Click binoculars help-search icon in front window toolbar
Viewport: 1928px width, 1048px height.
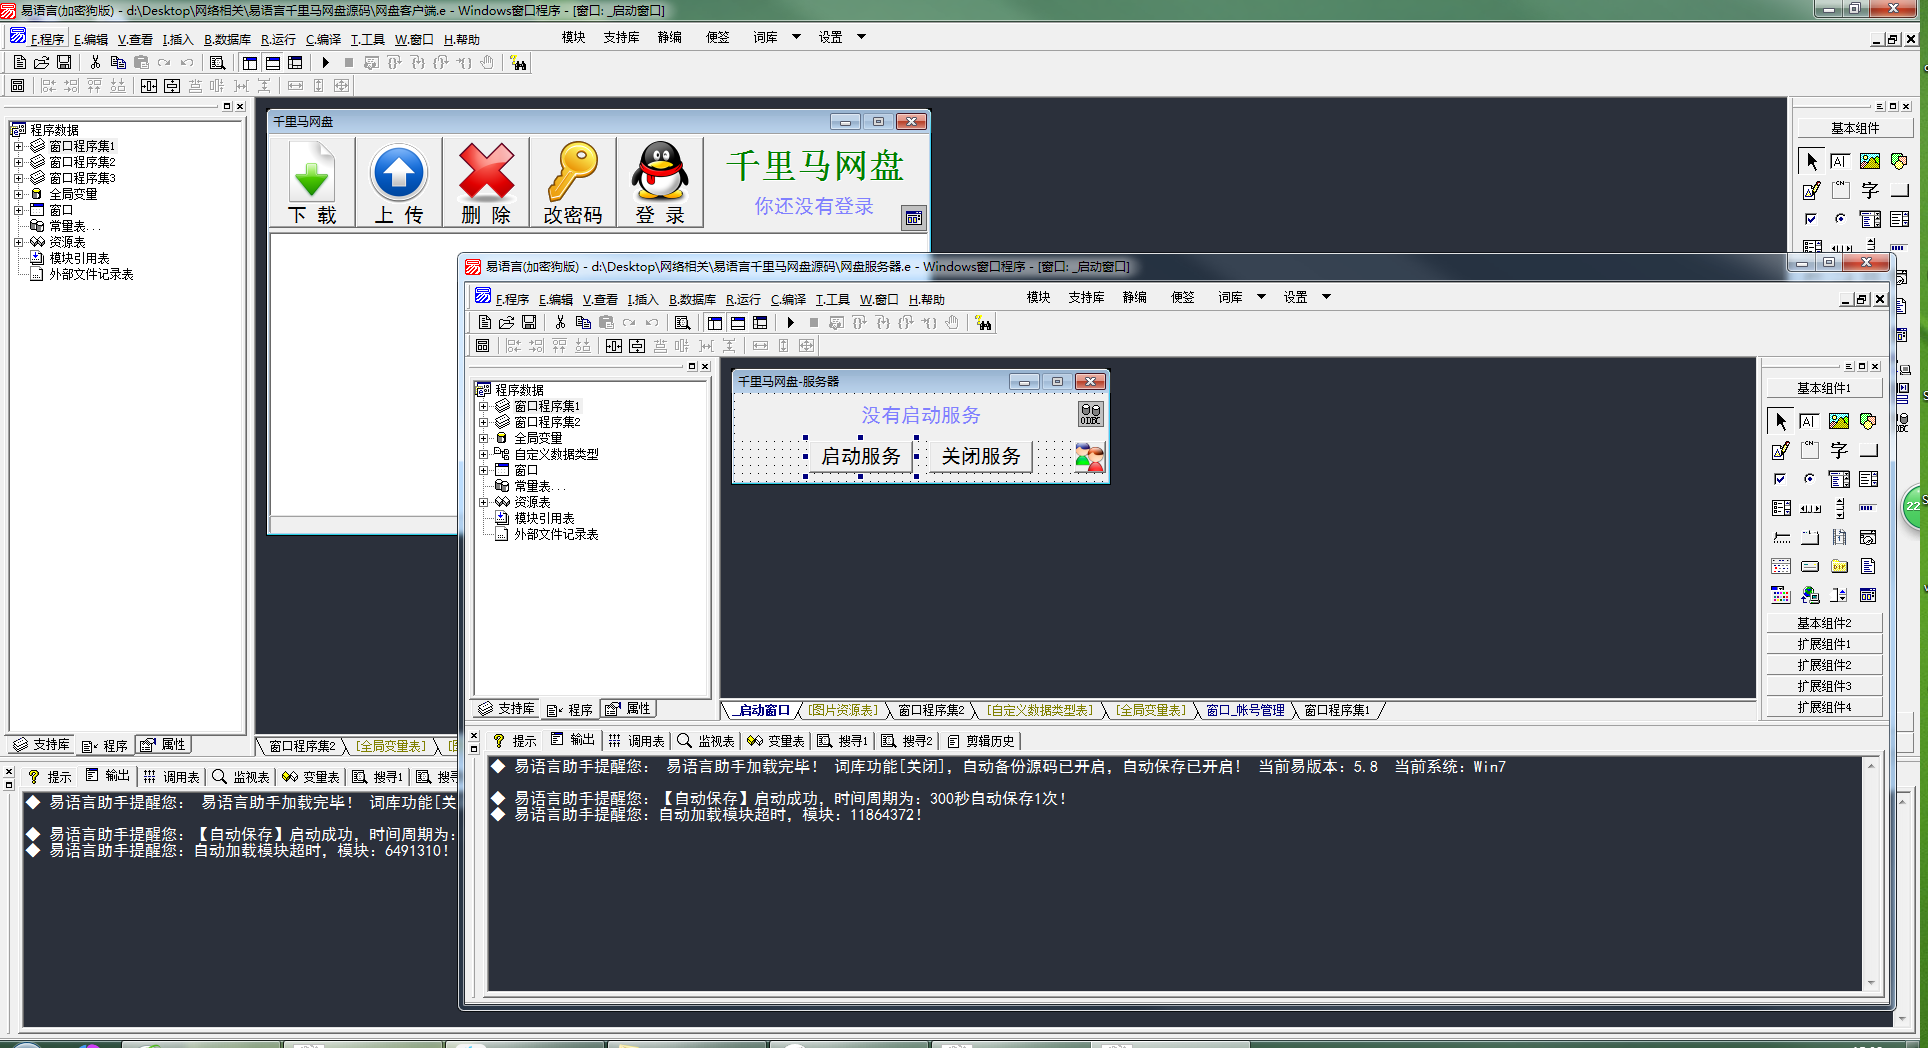click(x=984, y=323)
